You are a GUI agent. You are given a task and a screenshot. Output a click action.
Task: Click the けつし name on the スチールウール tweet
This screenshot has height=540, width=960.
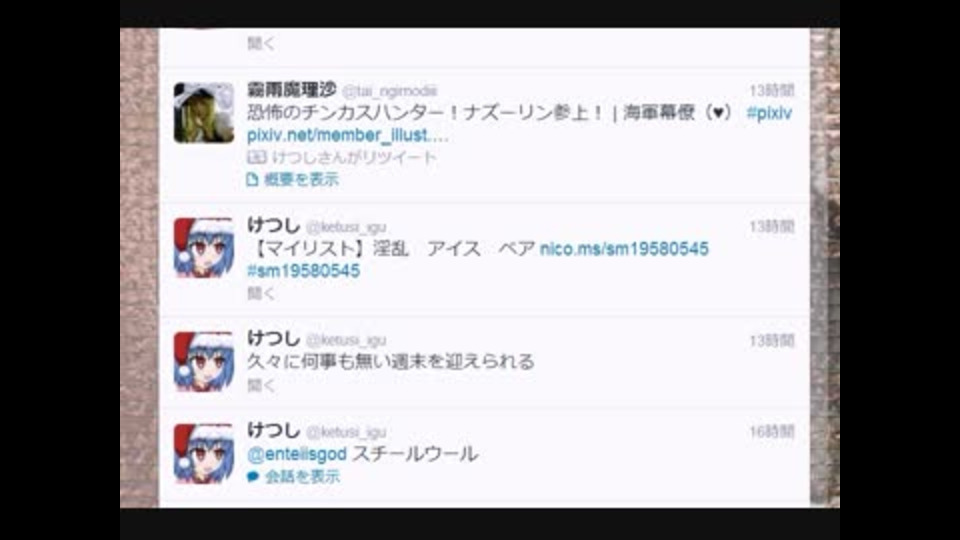pyautogui.click(x=273, y=430)
